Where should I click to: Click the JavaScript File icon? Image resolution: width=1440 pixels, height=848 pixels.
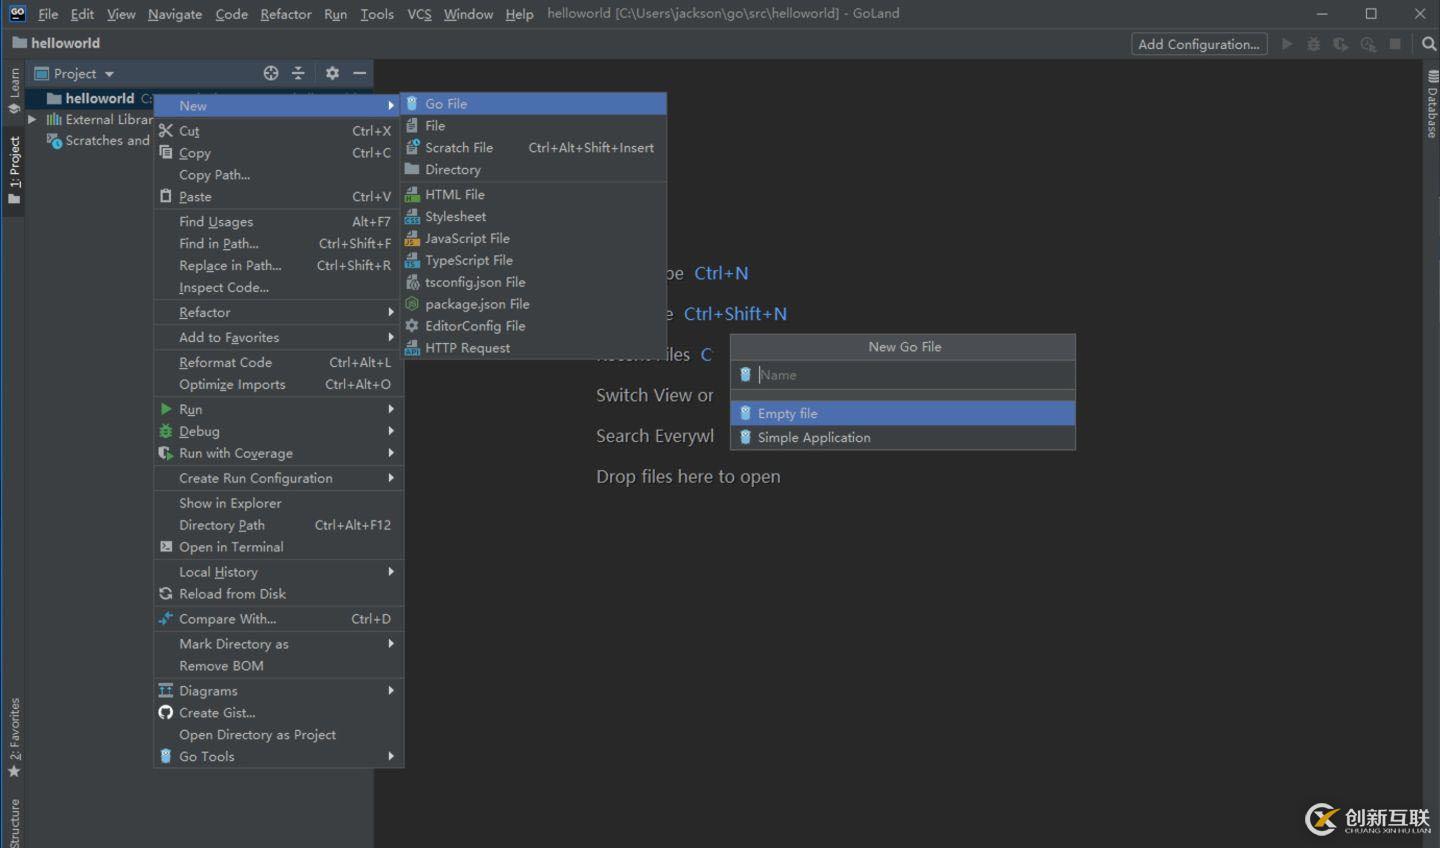click(412, 239)
